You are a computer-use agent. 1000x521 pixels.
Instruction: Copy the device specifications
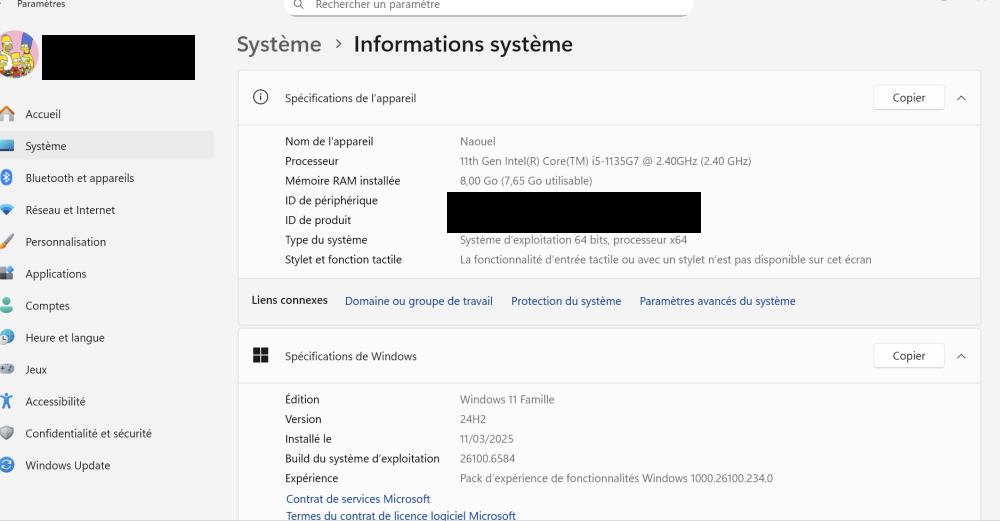(909, 98)
